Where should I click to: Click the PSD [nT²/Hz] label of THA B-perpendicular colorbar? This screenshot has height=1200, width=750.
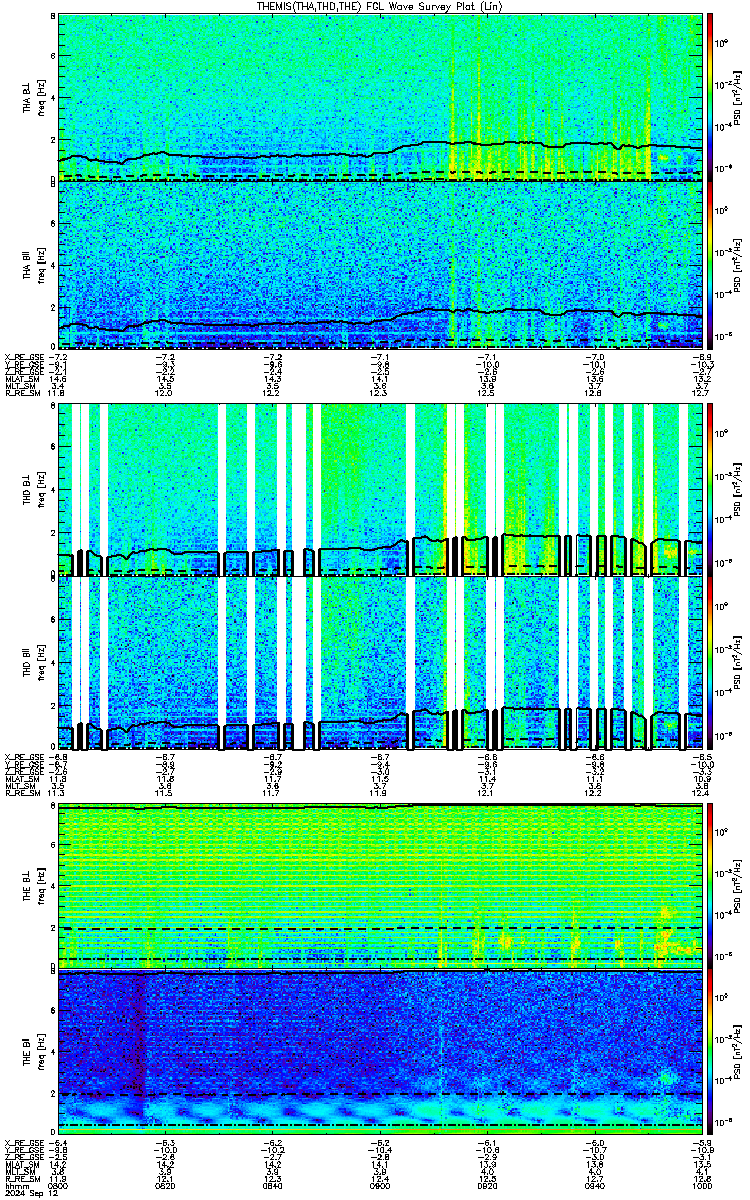738,98
